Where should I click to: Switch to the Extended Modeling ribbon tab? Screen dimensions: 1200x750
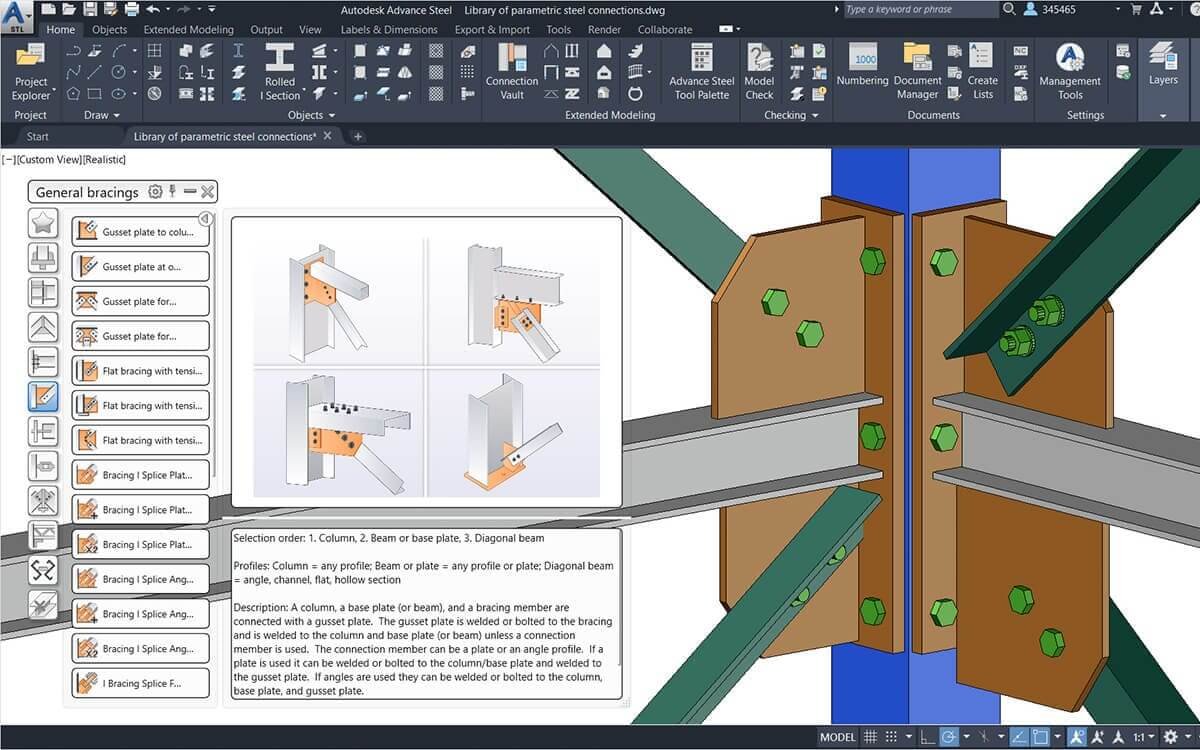[x=188, y=29]
